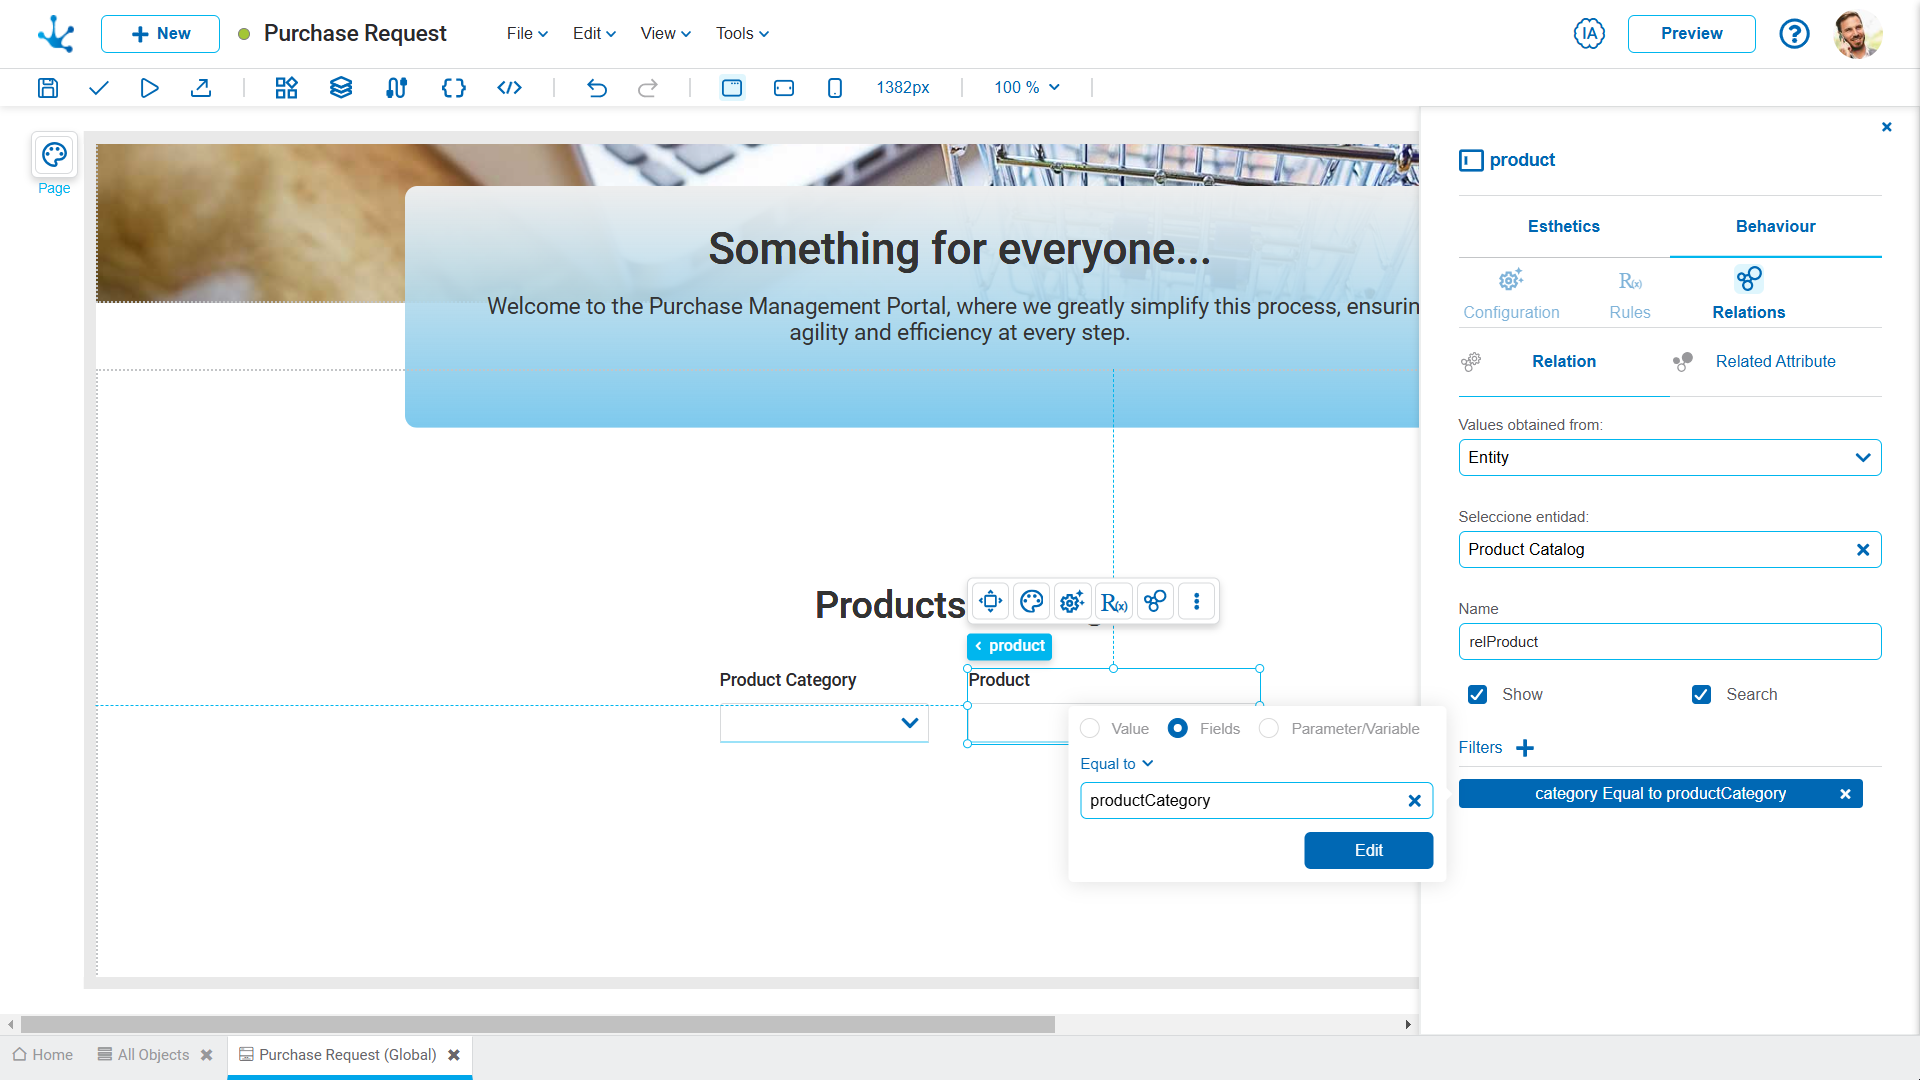Viewport: 1920px width, 1080px height.
Task: Uncheck the Show checkbox
Action: click(1477, 695)
